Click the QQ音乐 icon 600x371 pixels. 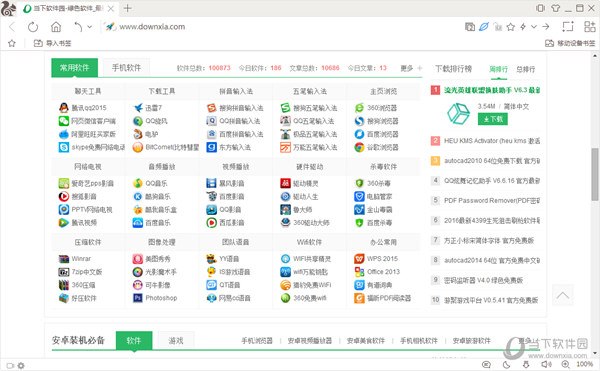click(x=138, y=183)
